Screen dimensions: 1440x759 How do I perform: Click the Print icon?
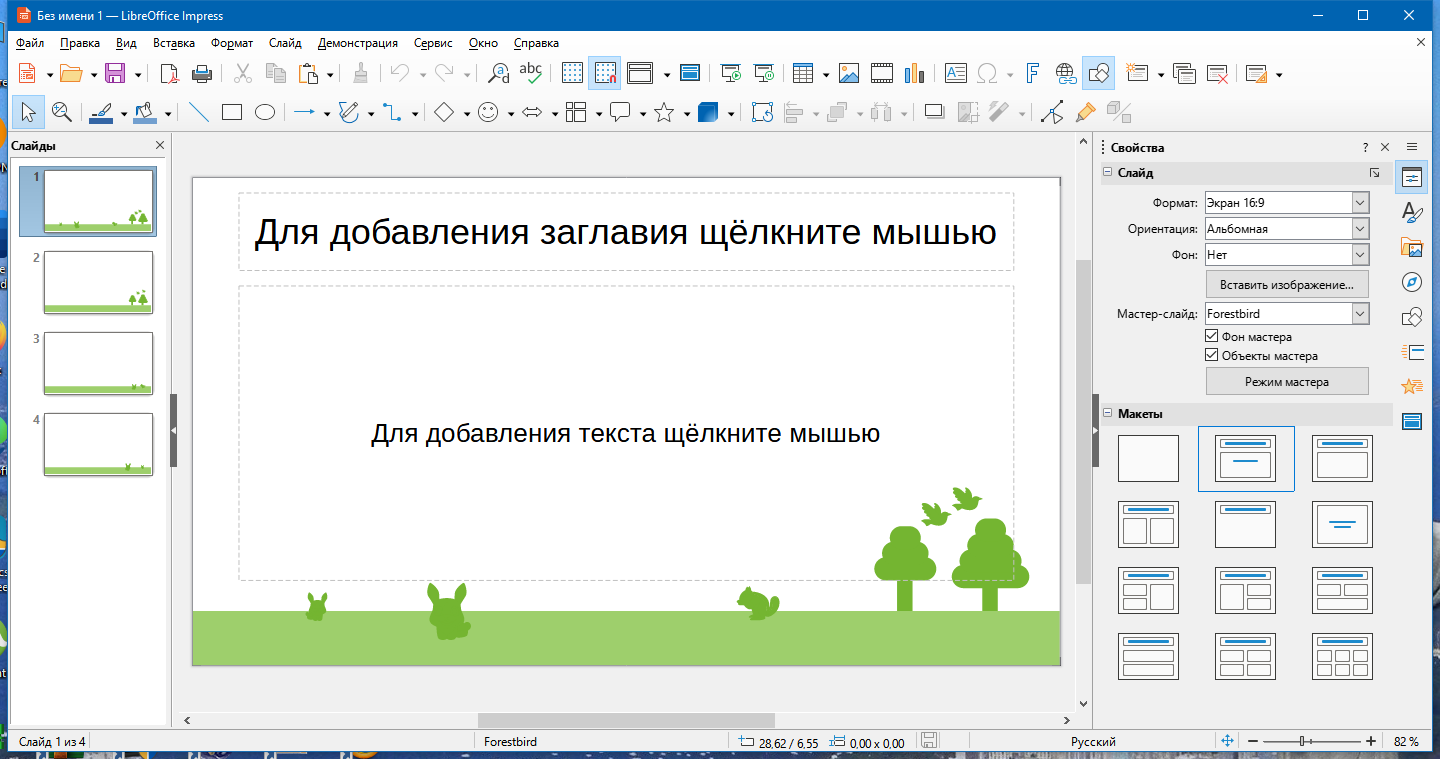pos(201,73)
